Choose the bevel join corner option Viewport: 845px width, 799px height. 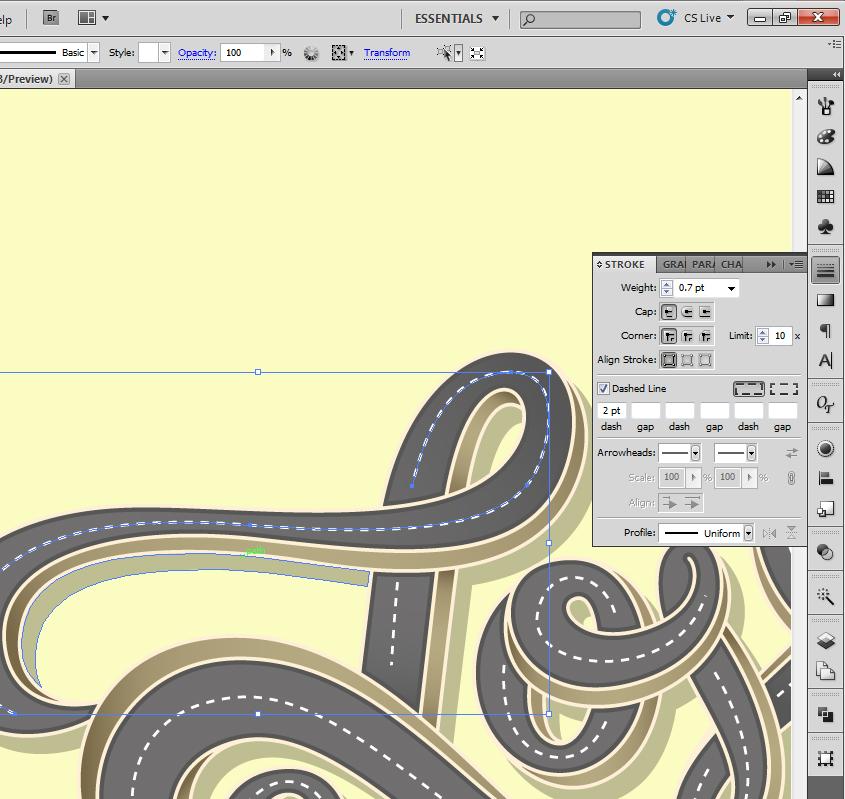(706, 336)
